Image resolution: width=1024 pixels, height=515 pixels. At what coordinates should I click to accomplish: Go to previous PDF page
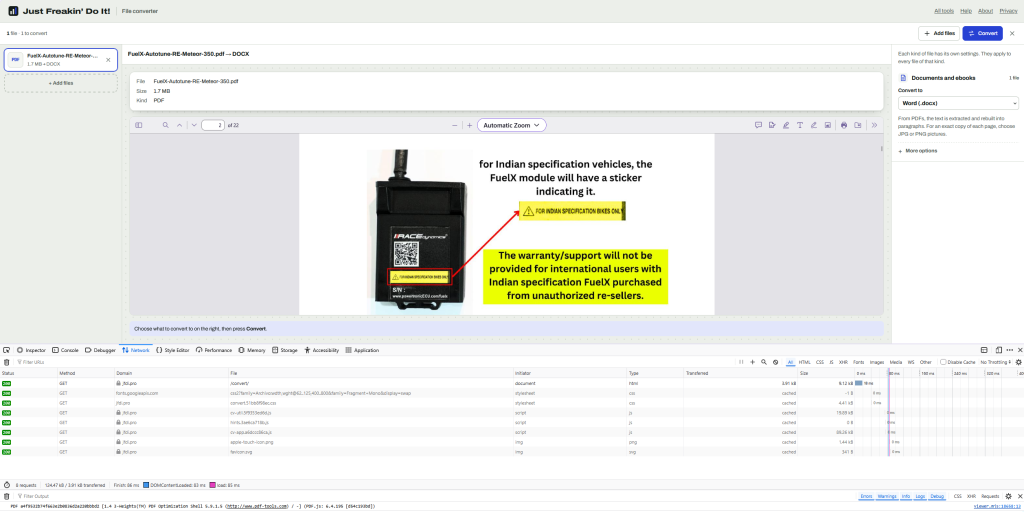point(180,125)
